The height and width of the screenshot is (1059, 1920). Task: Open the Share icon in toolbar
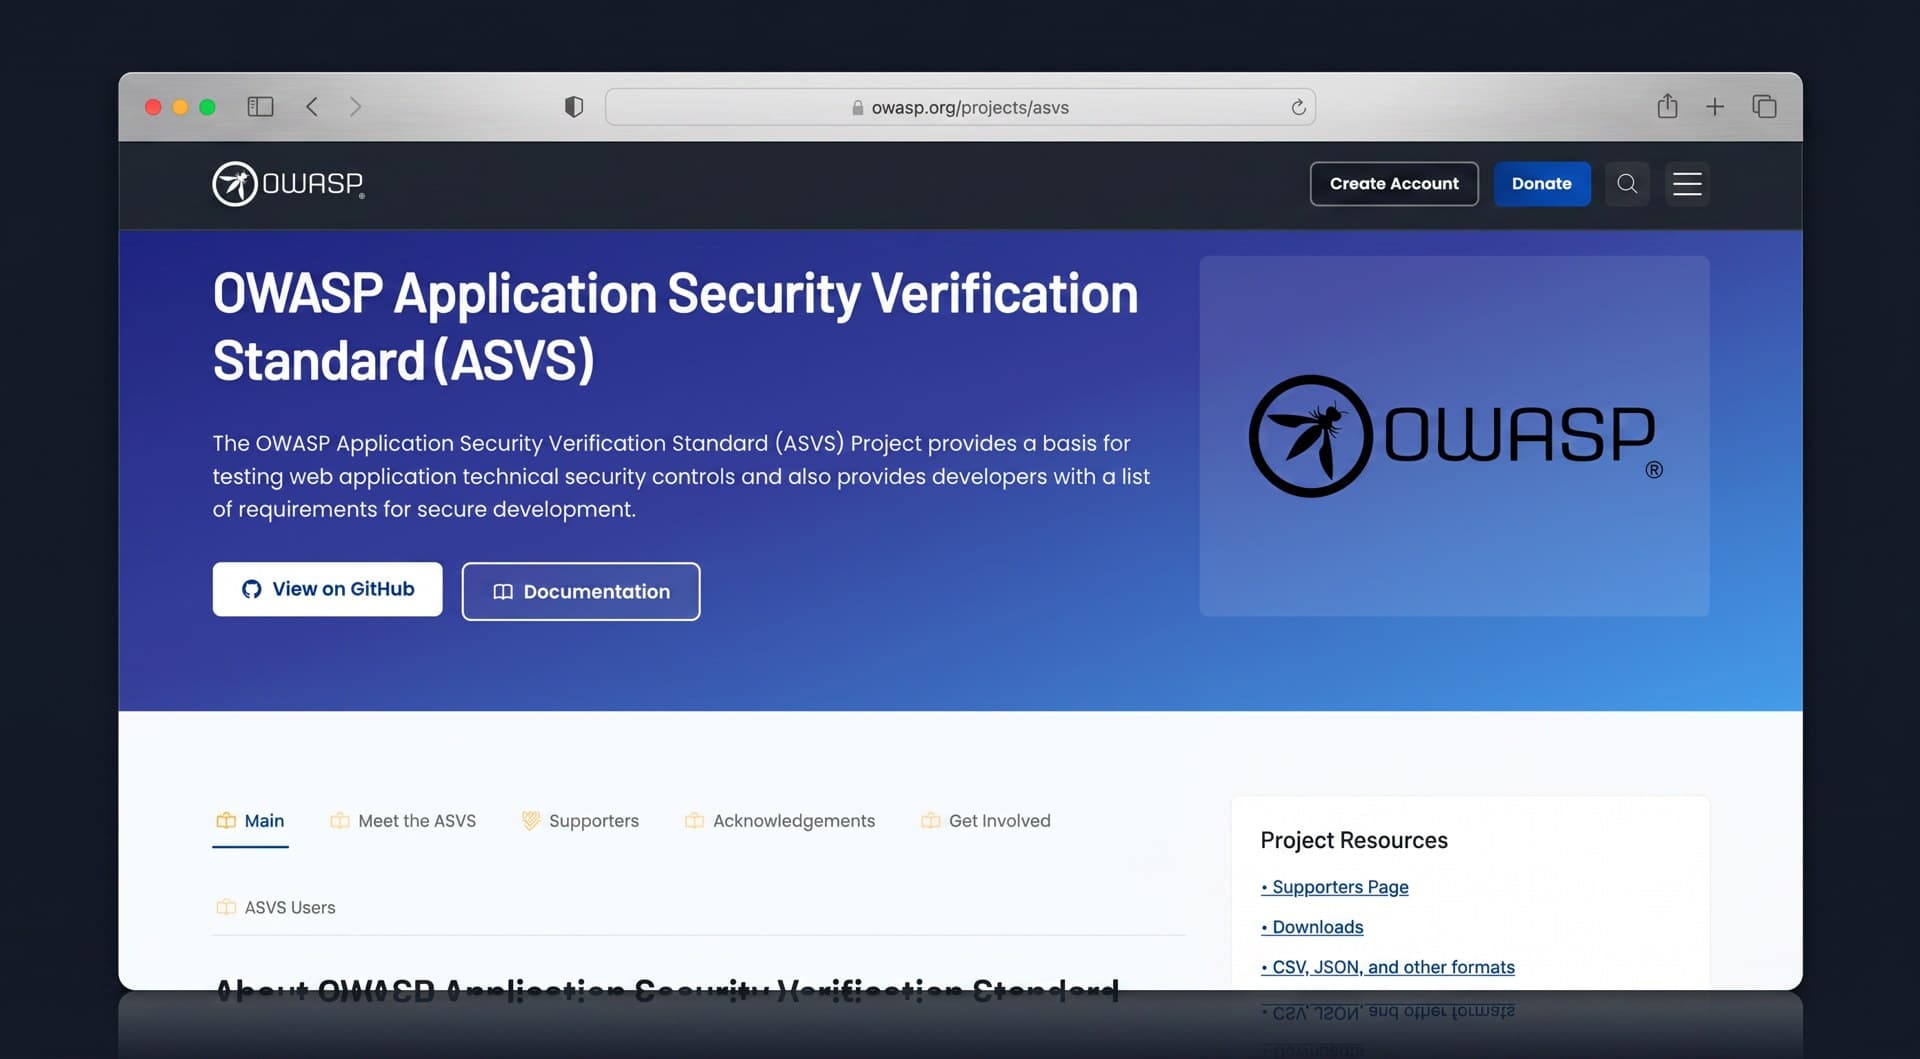pyautogui.click(x=1667, y=105)
